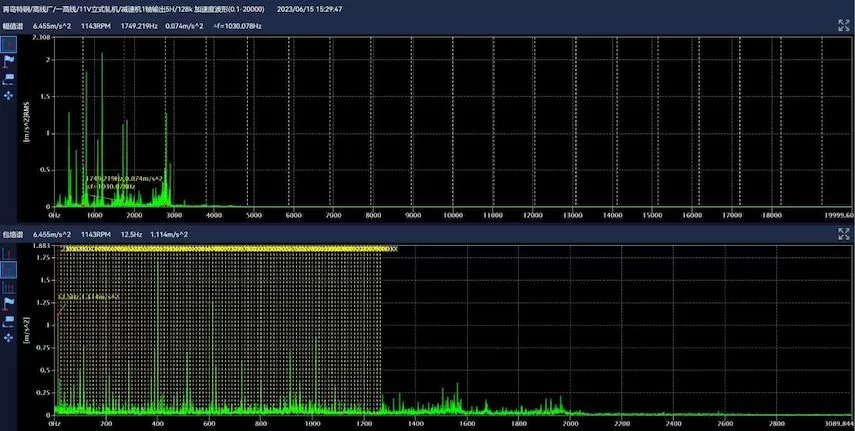Viewport: 855px width, 431px height.
Task: Toggle the harmonic cursor tool in envelope toolbar
Action: coord(9,269)
